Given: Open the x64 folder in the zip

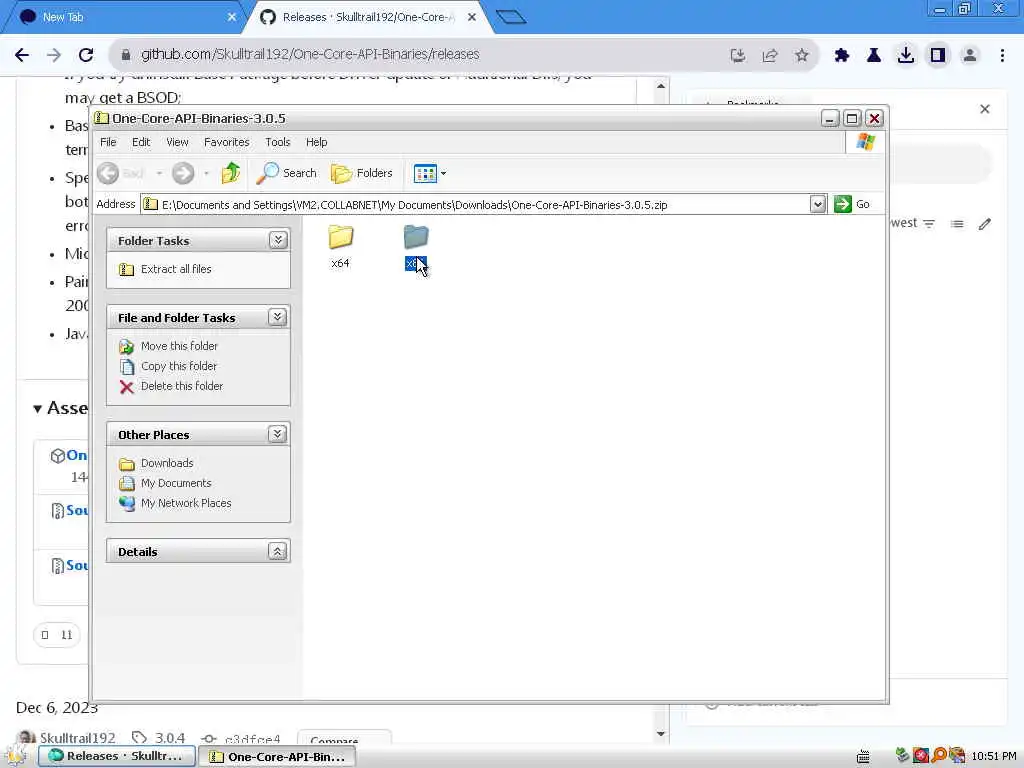Looking at the screenshot, I should (x=340, y=246).
